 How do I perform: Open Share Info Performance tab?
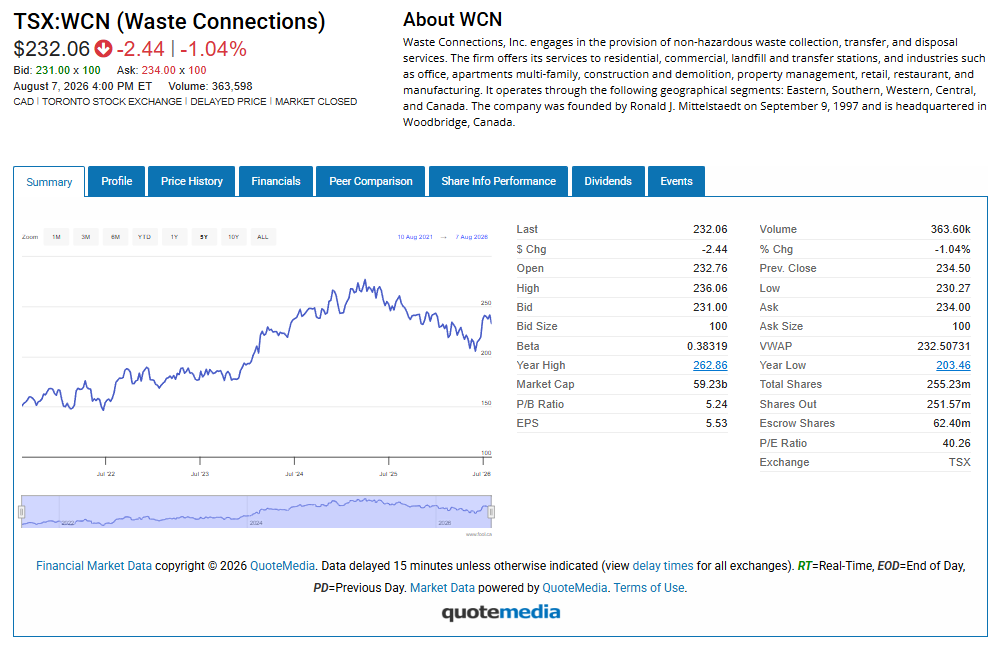tap(498, 181)
